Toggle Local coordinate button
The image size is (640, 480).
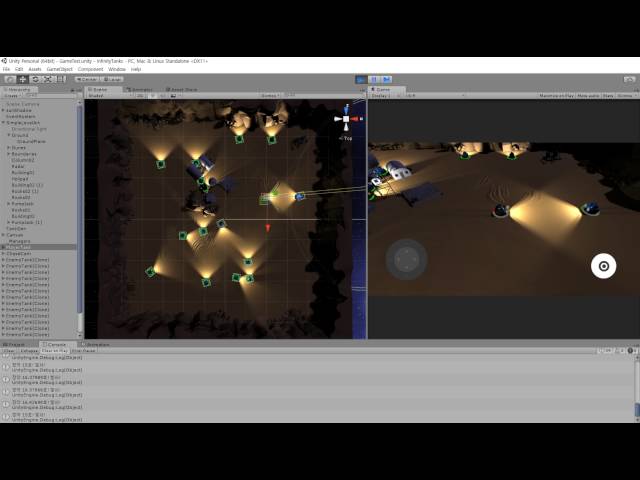point(111,79)
